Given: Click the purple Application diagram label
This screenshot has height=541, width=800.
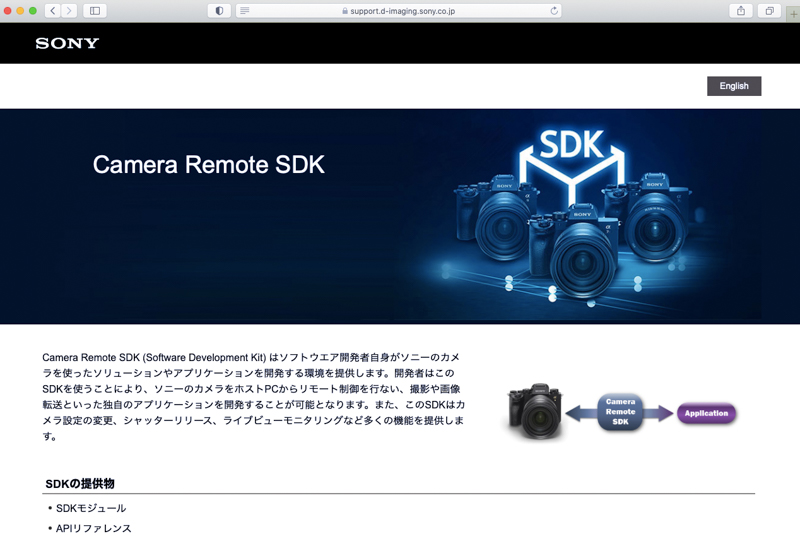Looking at the screenshot, I should [706, 413].
